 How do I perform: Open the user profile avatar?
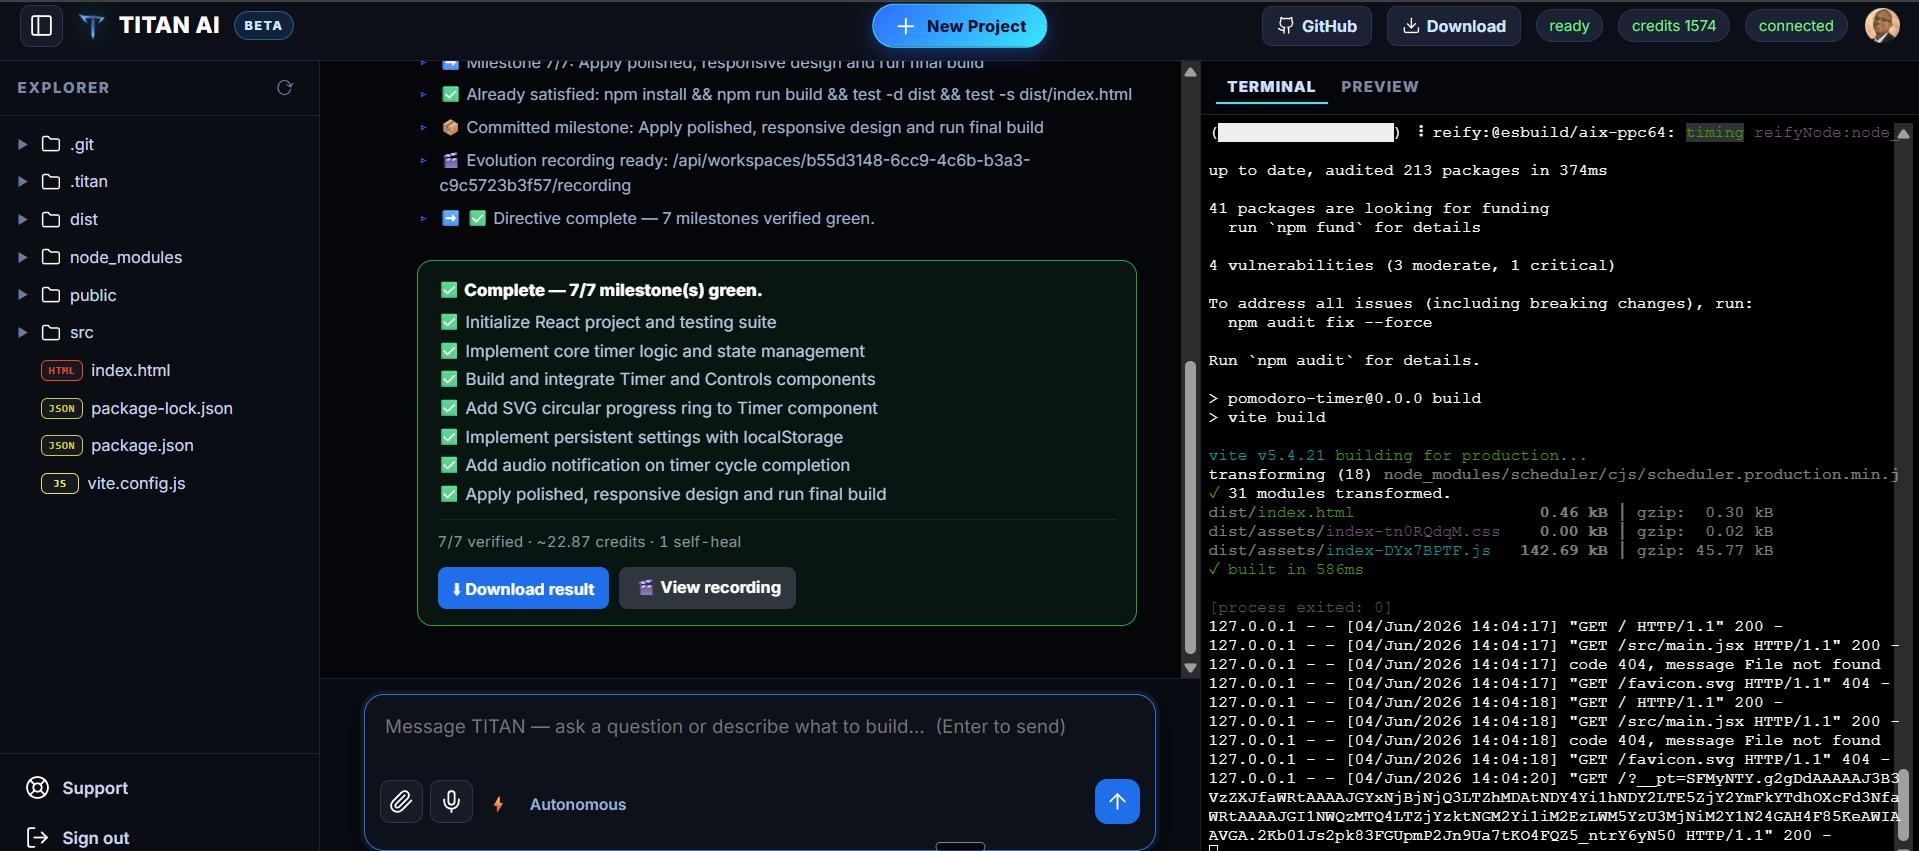click(1882, 25)
